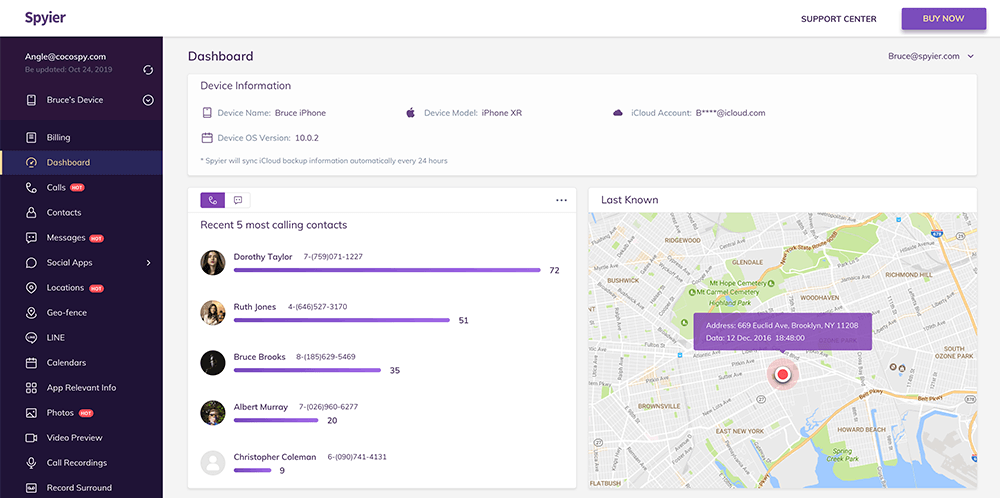Click the Spyier logo
This screenshot has height=498, width=1000.
[x=45, y=18]
